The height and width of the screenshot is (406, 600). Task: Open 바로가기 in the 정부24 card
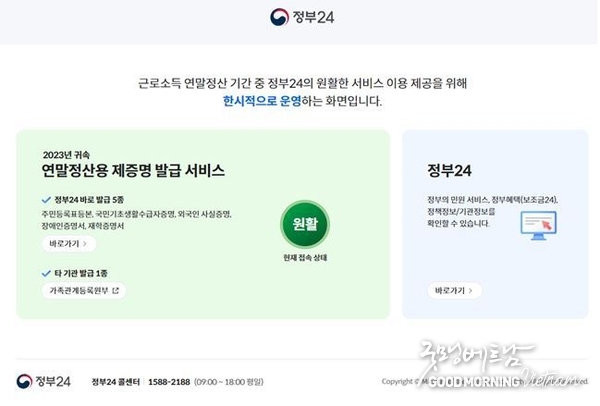454,291
